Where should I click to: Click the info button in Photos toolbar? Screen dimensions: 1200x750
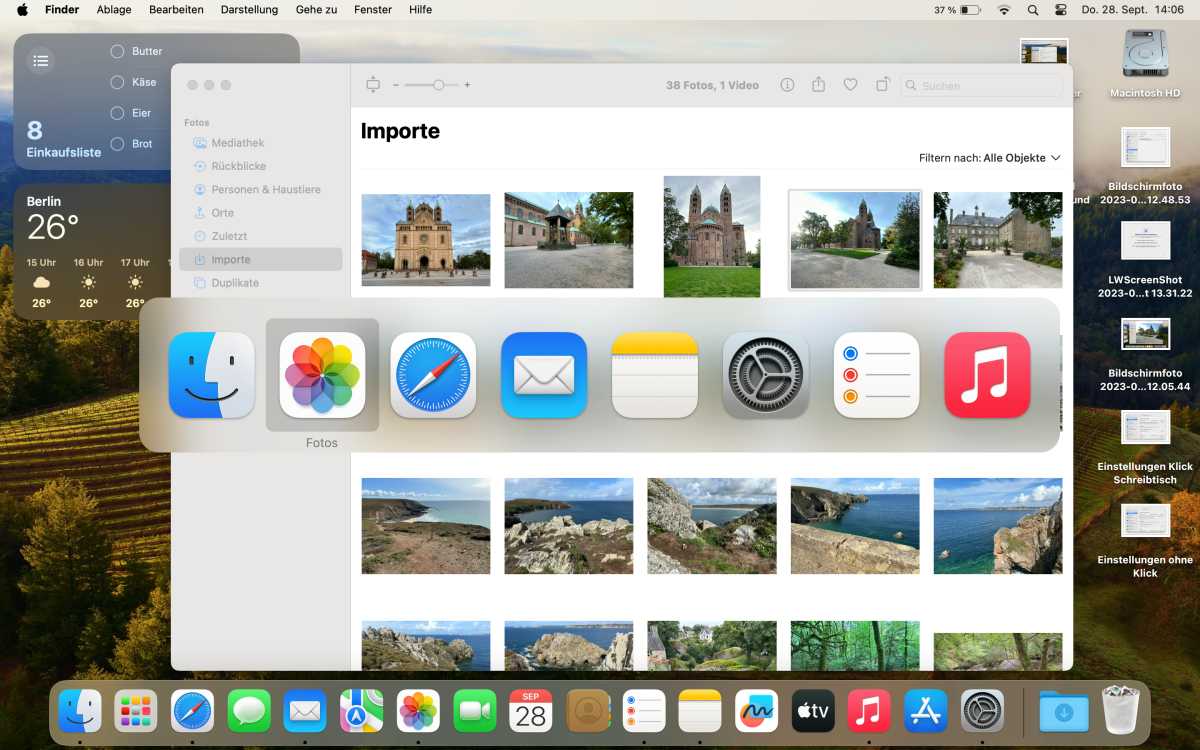point(787,85)
